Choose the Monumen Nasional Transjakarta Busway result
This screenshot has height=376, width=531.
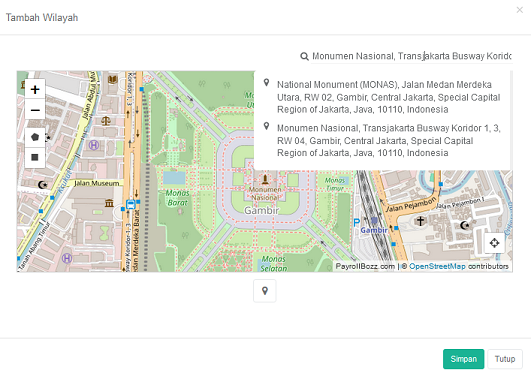point(383,140)
